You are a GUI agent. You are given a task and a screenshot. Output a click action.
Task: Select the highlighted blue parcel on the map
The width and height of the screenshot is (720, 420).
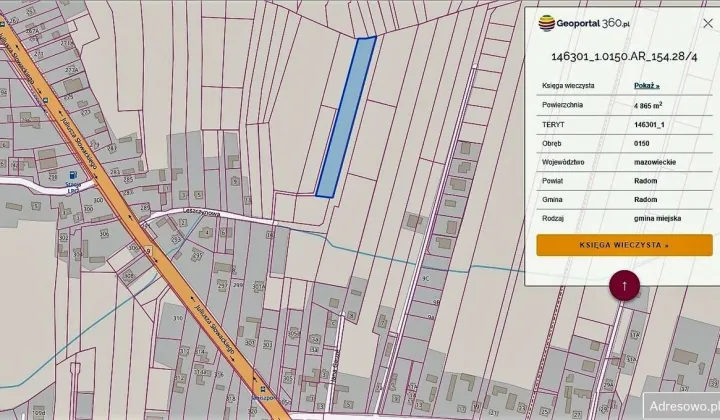pos(346,117)
